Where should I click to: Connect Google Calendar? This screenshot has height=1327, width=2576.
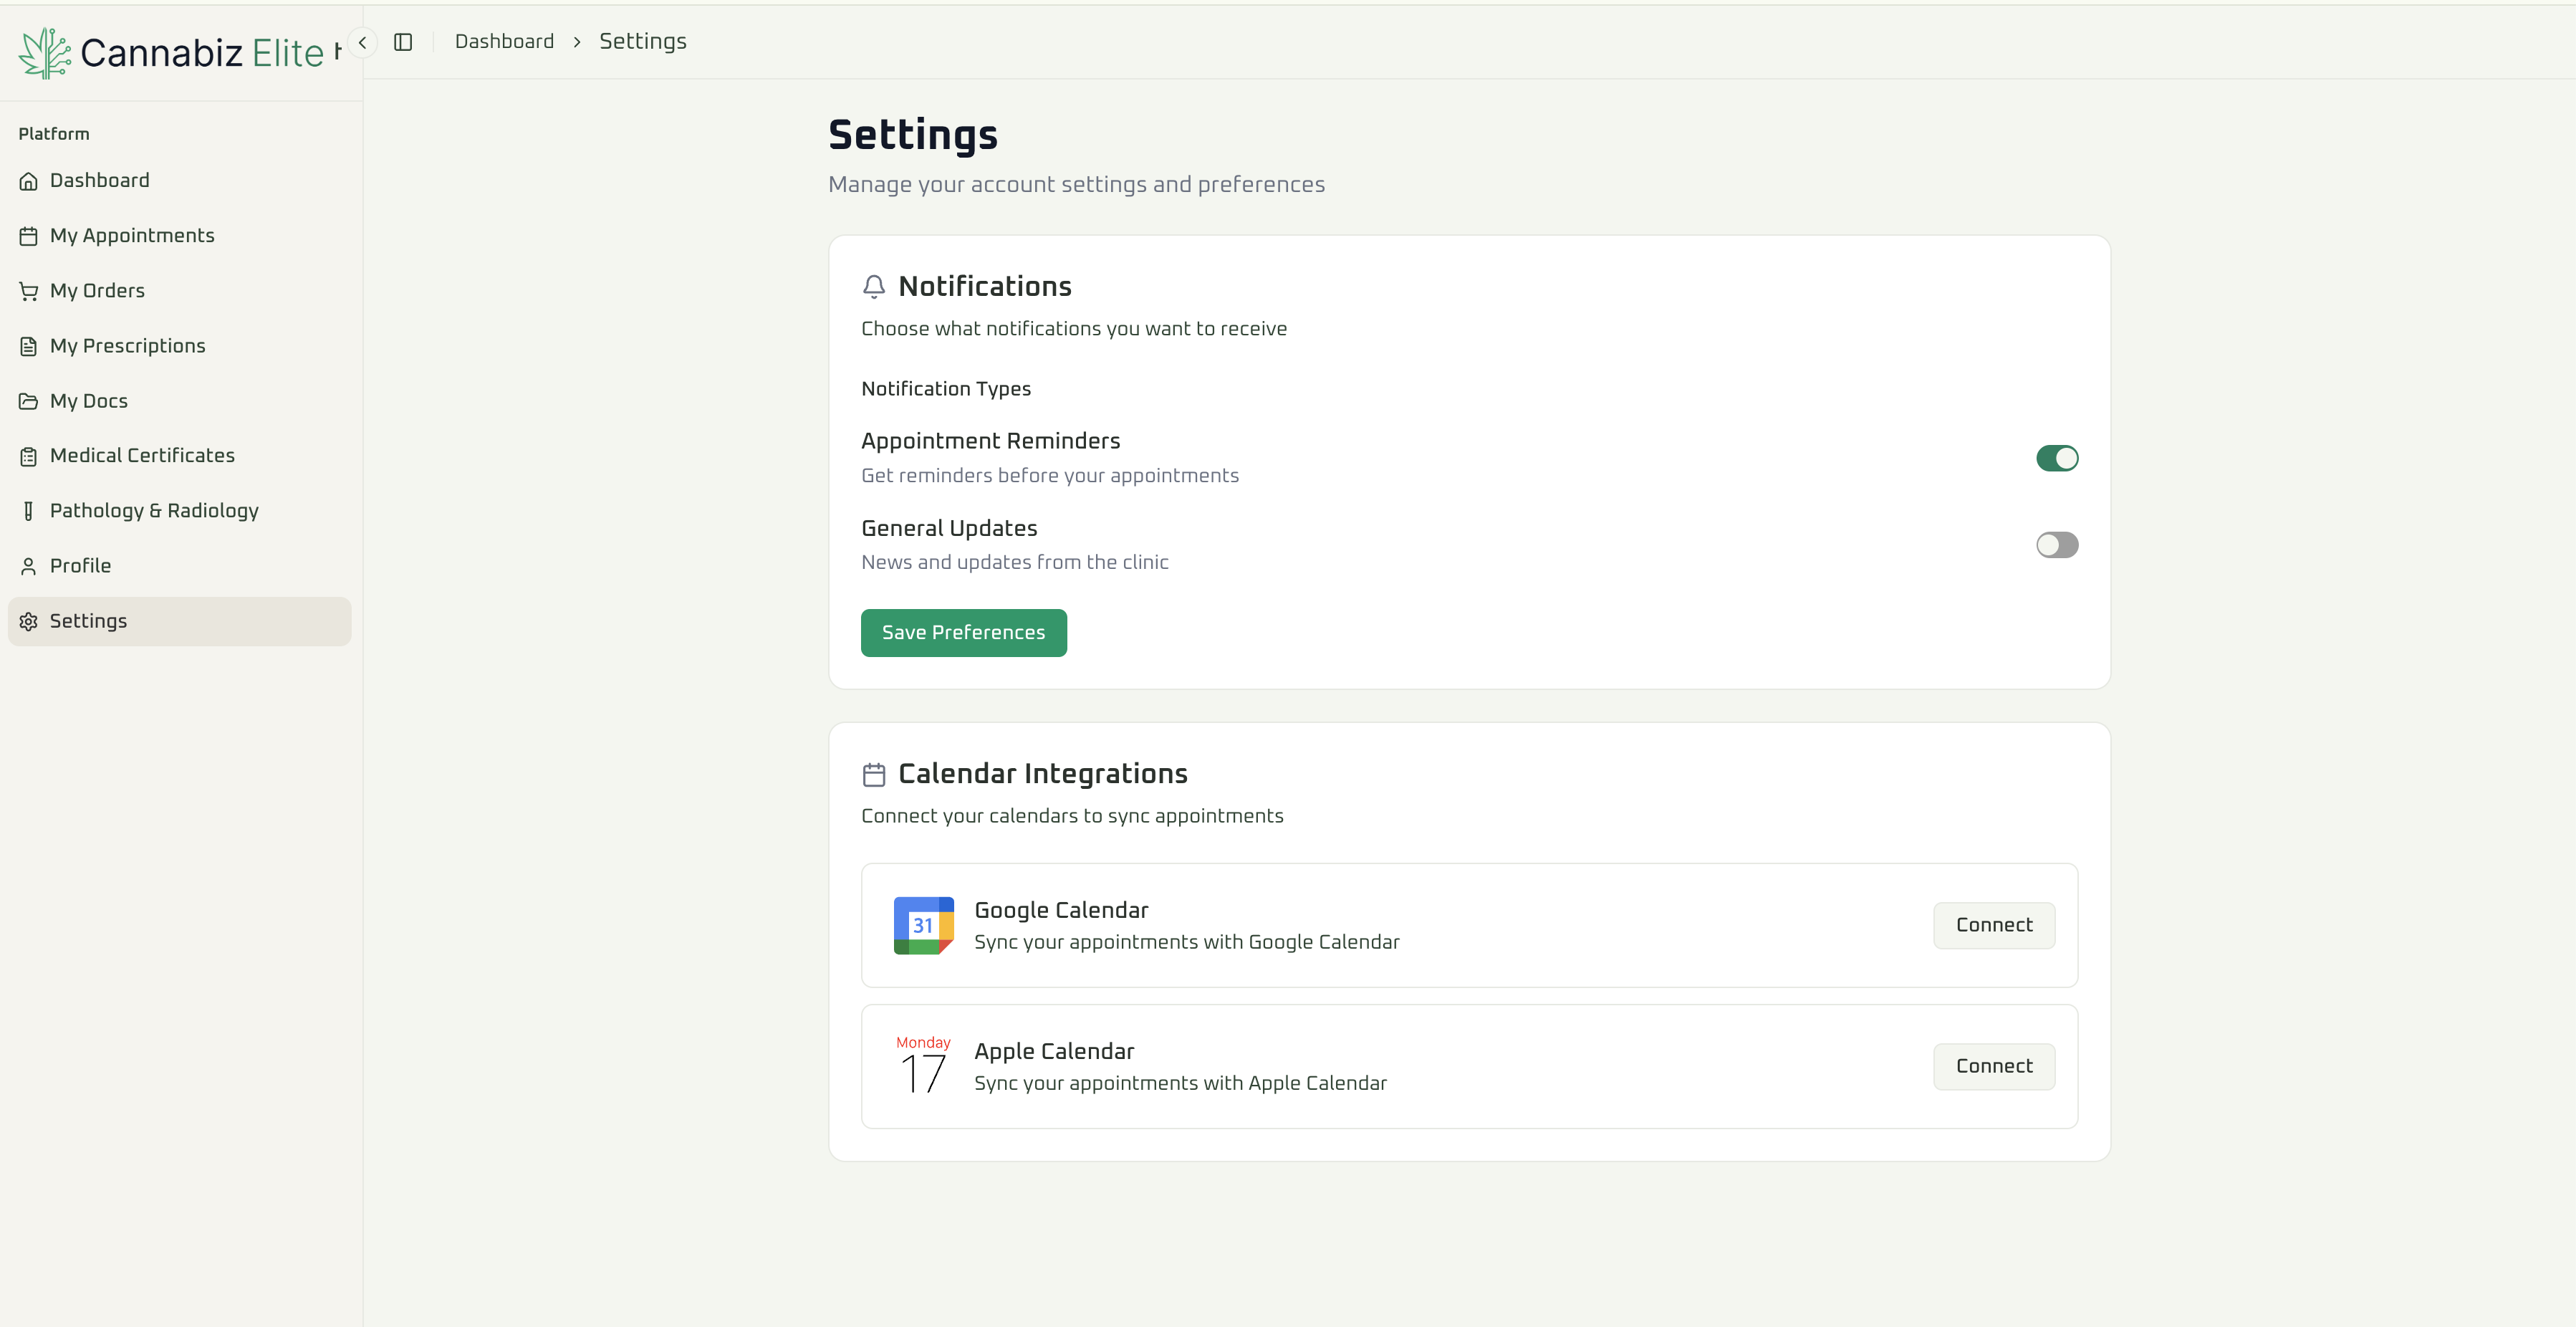(x=1994, y=925)
